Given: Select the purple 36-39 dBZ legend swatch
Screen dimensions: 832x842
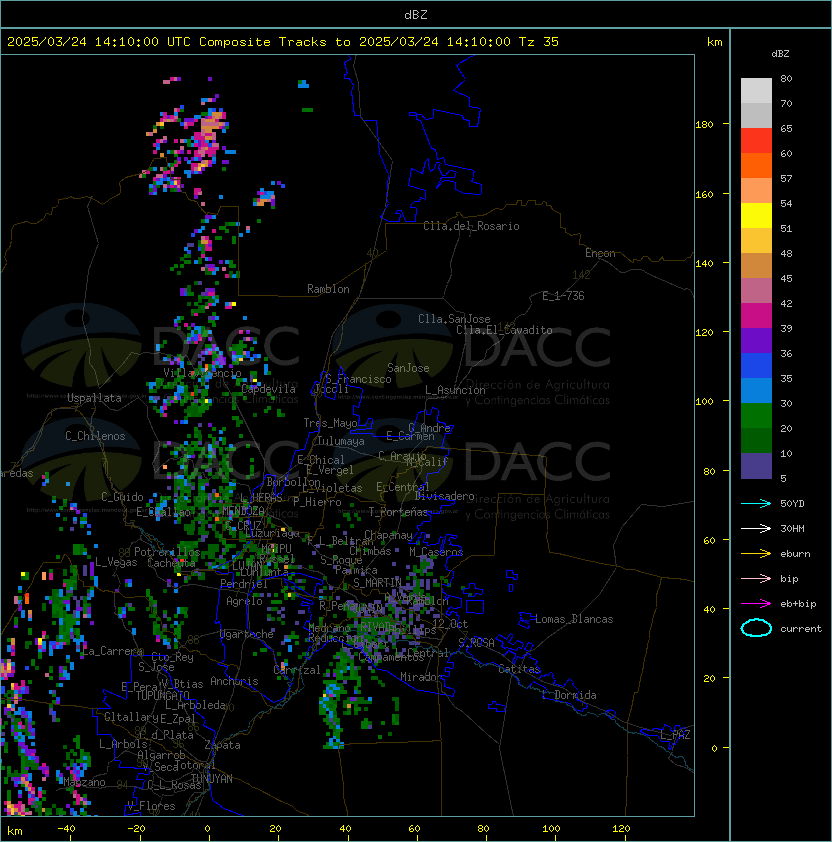Looking at the screenshot, I should 756,341.
